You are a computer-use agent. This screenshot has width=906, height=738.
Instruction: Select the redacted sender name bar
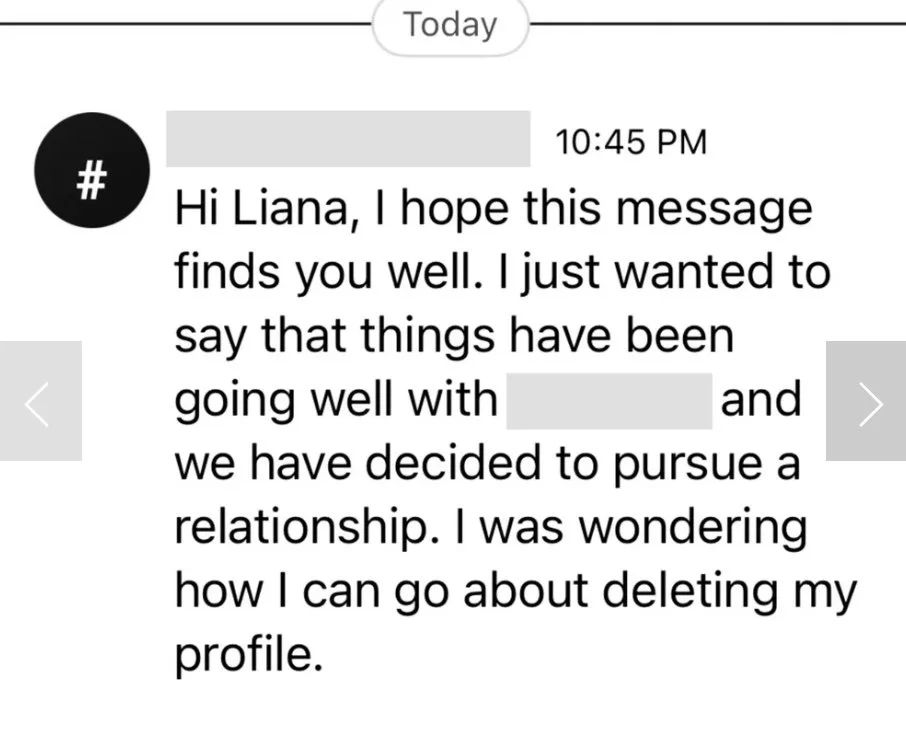pos(348,139)
